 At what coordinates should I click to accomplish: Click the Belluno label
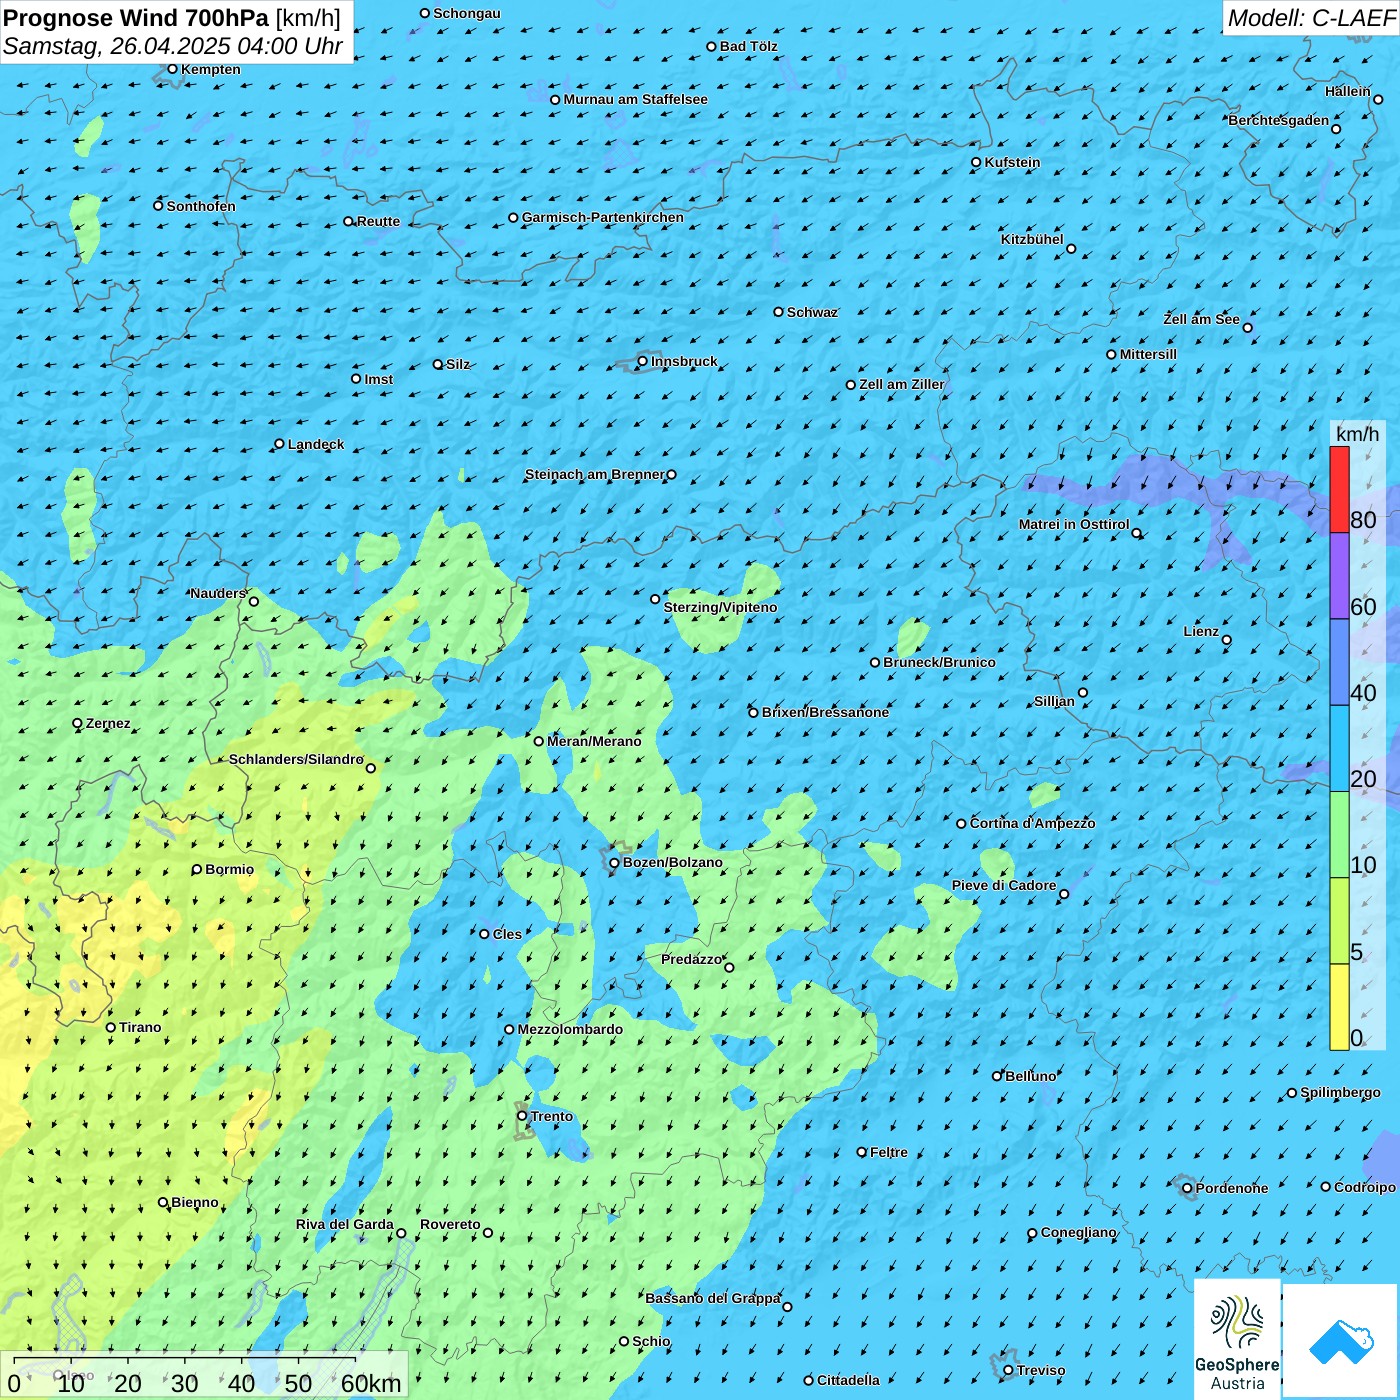pyautogui.click(x=1030, y=1076)
